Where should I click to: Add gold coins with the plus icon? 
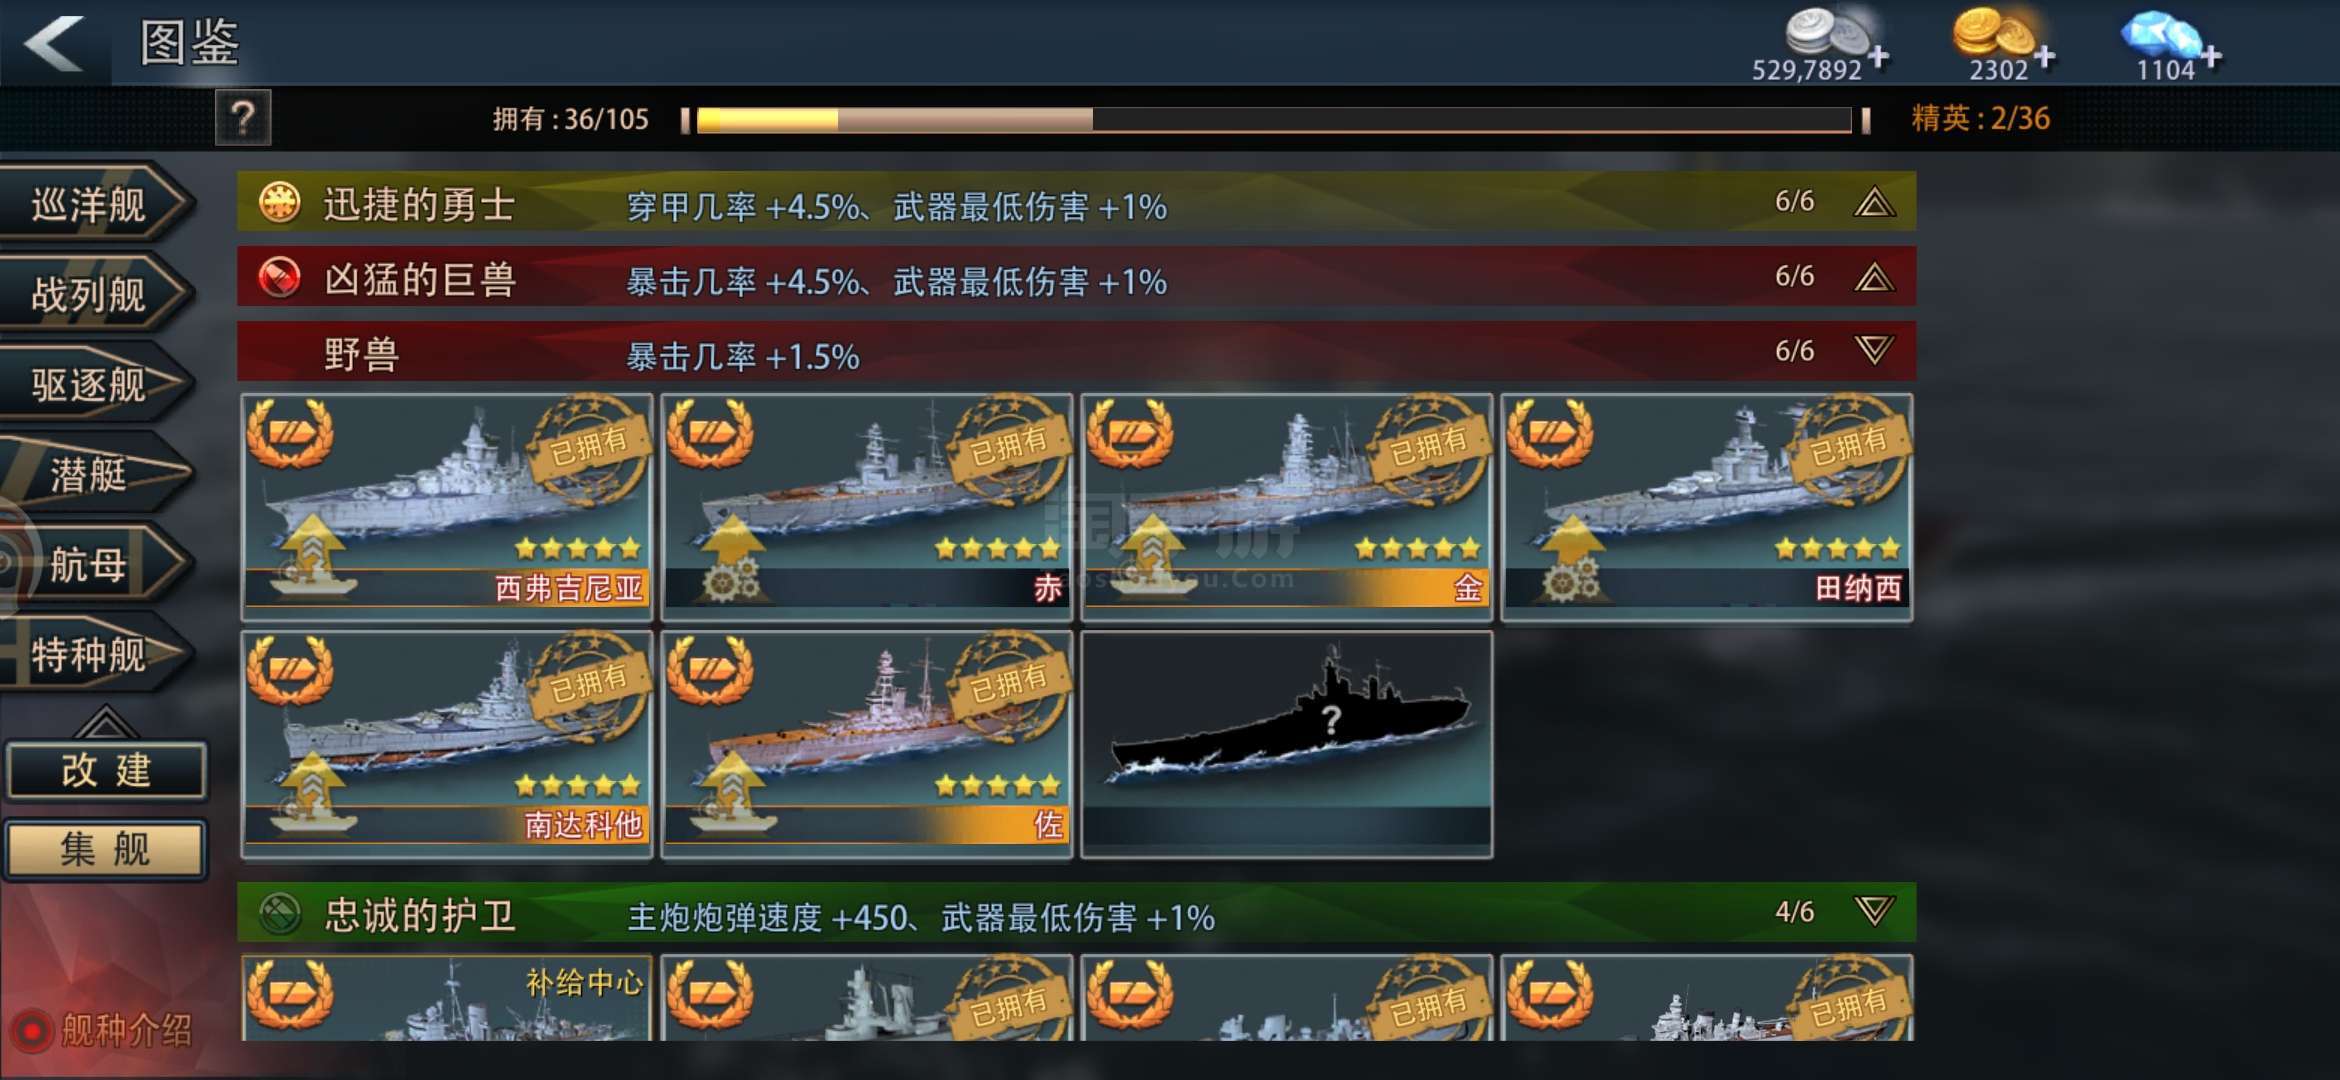pos(2045,57)
